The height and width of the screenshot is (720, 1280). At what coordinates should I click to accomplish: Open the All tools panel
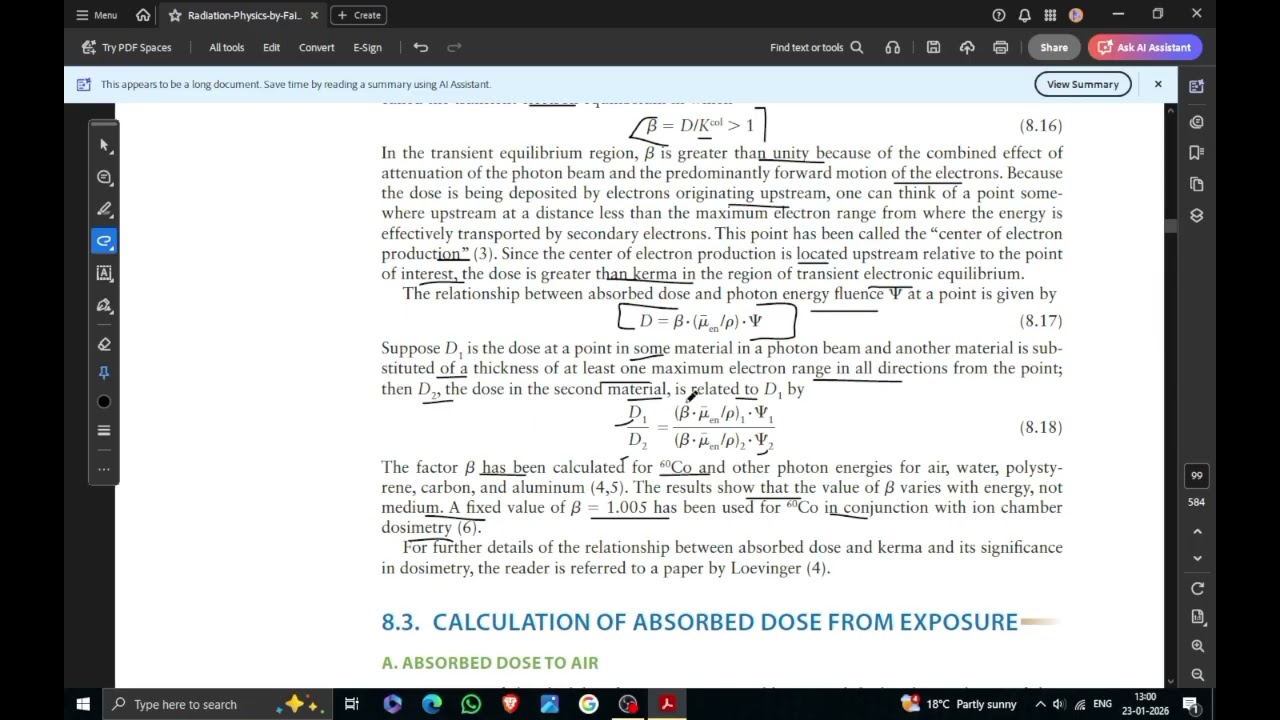click(226, 47)
